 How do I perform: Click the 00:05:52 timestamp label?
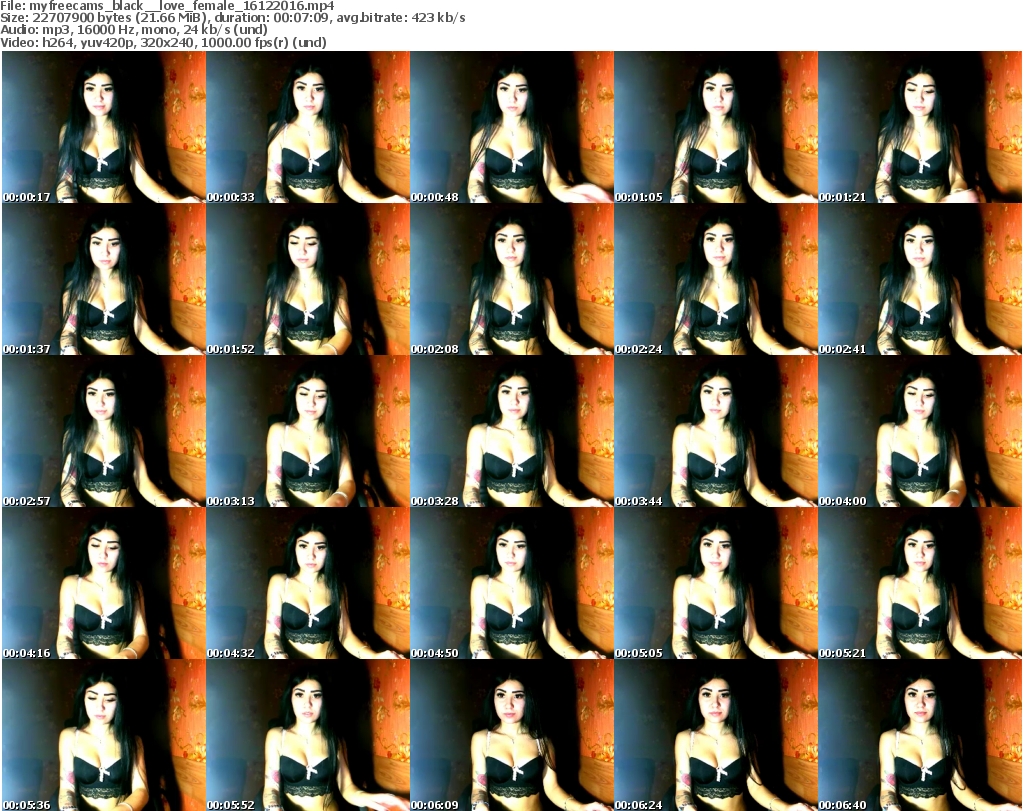(x=231, y=804)
